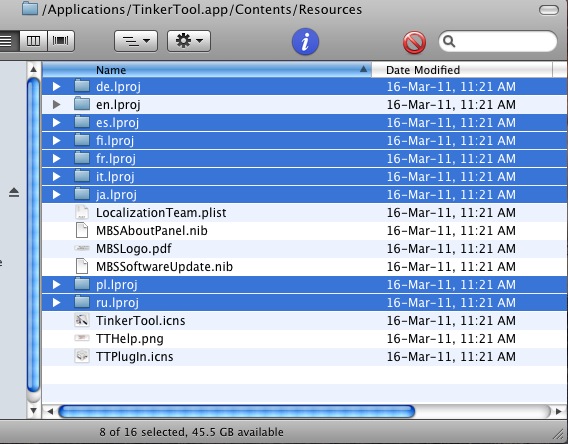This screenshot has width=568, height=444.
Task: Expand the de.lproj folder
Action: click(56, 86)
